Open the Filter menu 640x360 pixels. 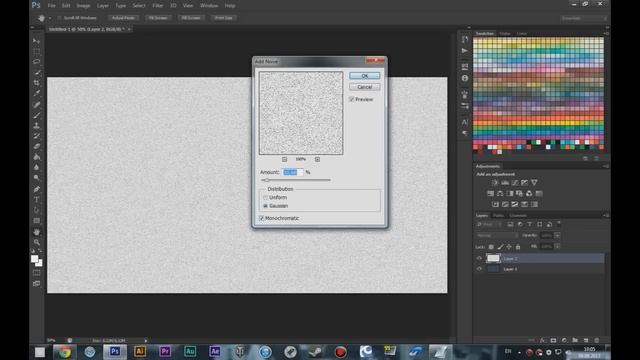point(158,6)
